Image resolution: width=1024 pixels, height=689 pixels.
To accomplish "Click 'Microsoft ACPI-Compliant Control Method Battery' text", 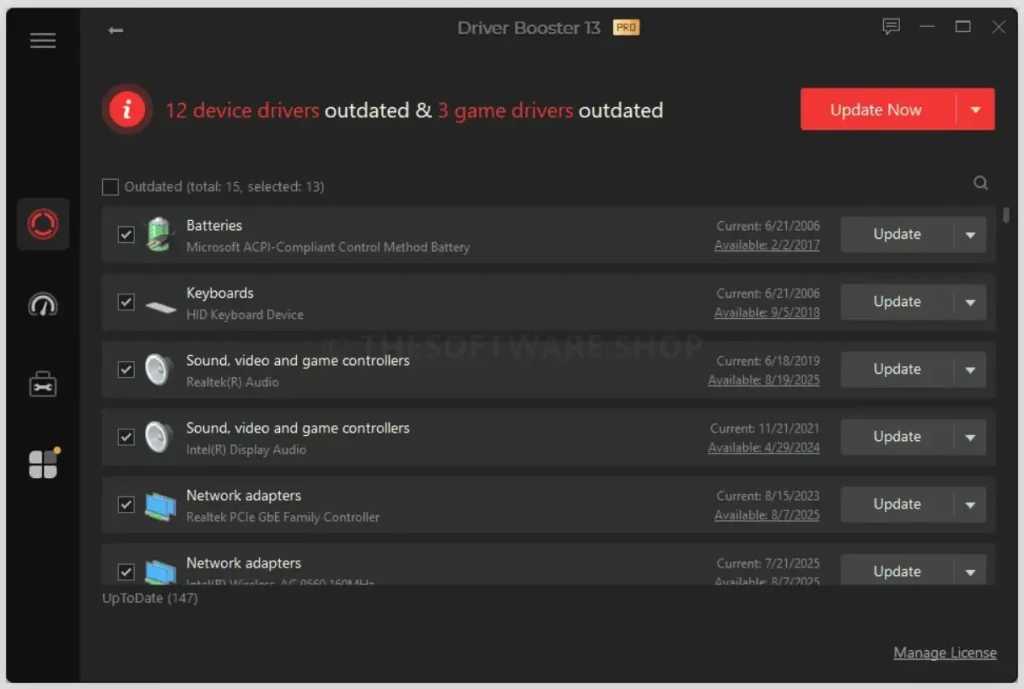I will 328,247.
